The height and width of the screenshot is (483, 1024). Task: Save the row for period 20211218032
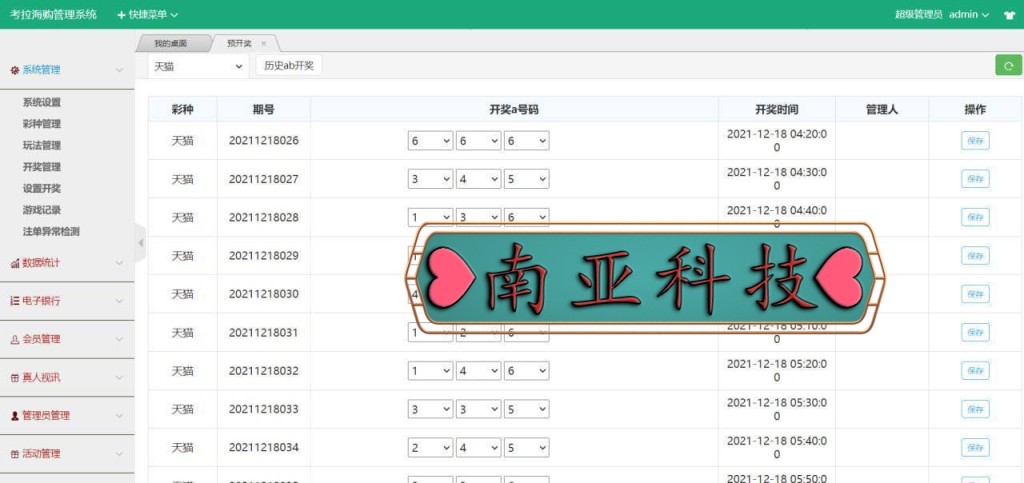point(975,371)
